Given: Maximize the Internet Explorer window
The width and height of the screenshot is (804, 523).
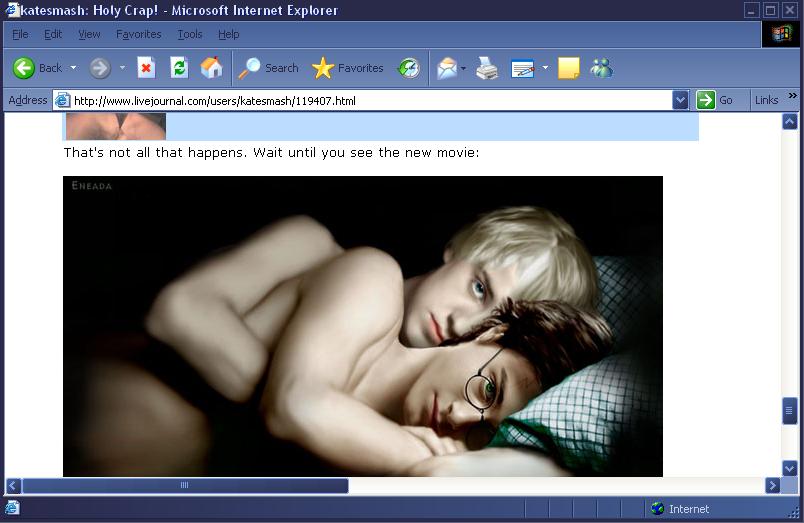Looking at the screenshot, I should 770,10.
